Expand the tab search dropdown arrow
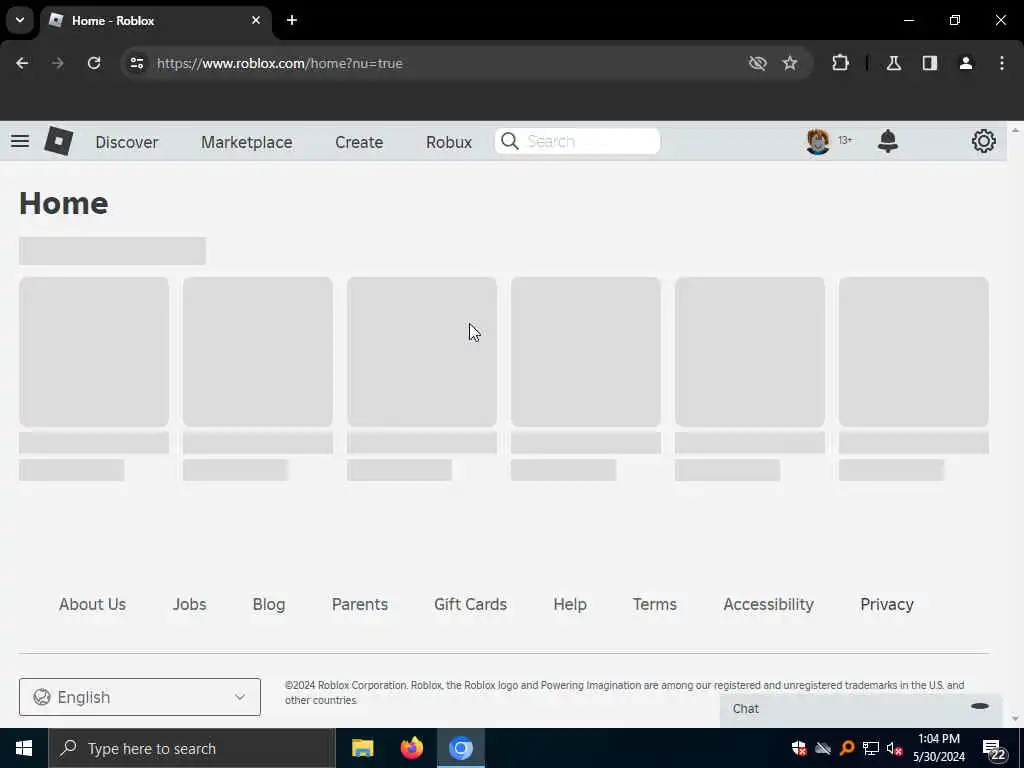Screen dimensions: 1024x768 [x=20, y=20]
